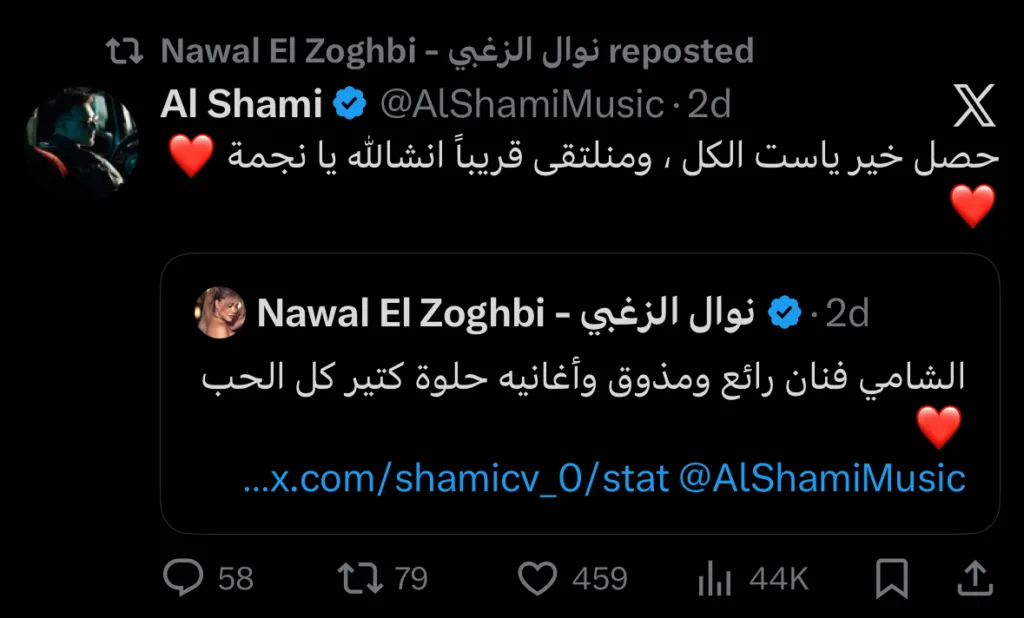Image resolution: width=1024 pixels, height=618 pixels.
Task: Tap the repost arrows icon
Action: (x=356, y=578)
